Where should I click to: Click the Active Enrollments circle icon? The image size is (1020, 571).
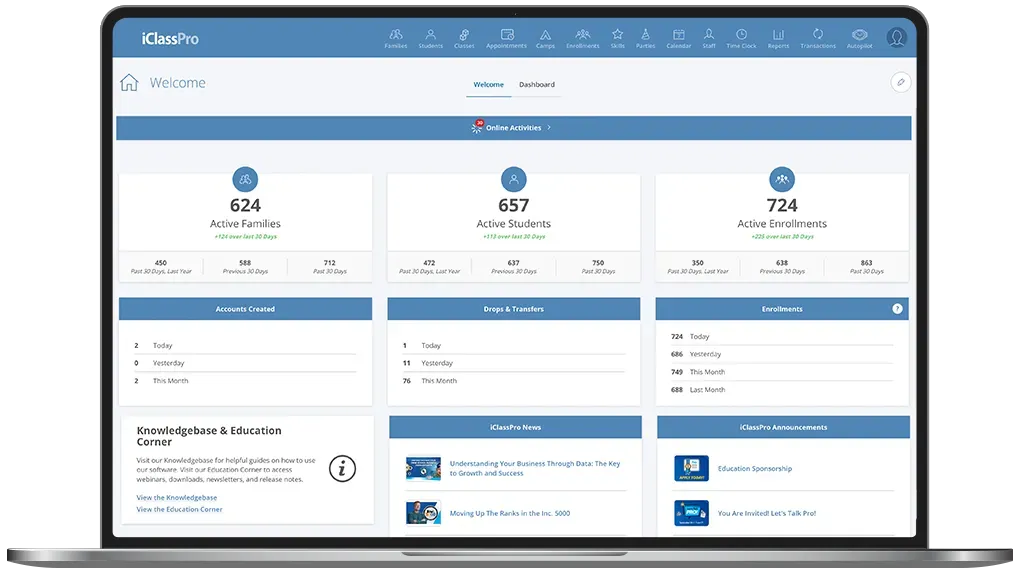click(x=782, y=179)
